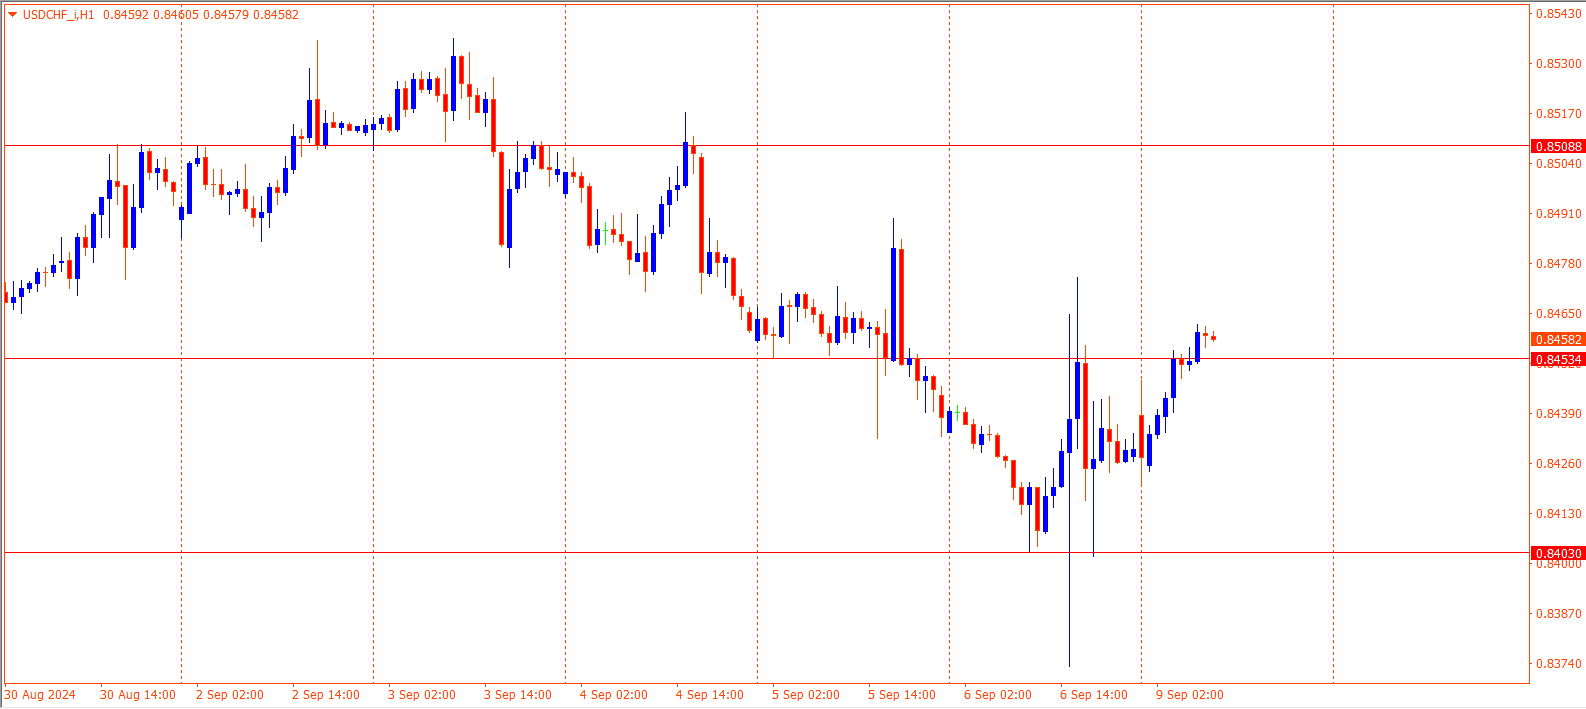Click the 0.84582 current price tag
1586x709 pixels.
tap(1558, 340)
